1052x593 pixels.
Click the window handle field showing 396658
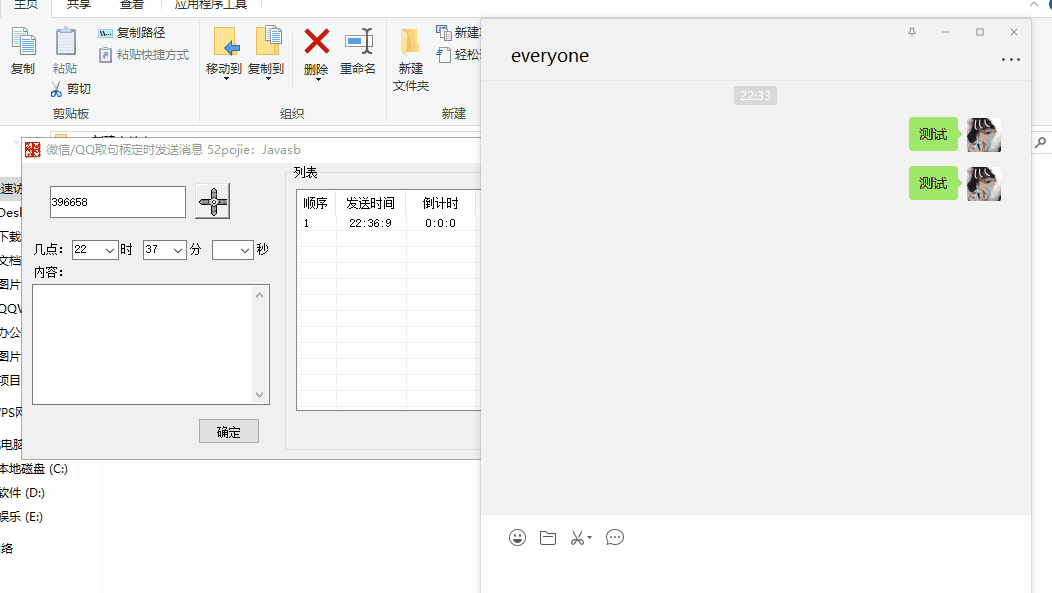(117, 202)
